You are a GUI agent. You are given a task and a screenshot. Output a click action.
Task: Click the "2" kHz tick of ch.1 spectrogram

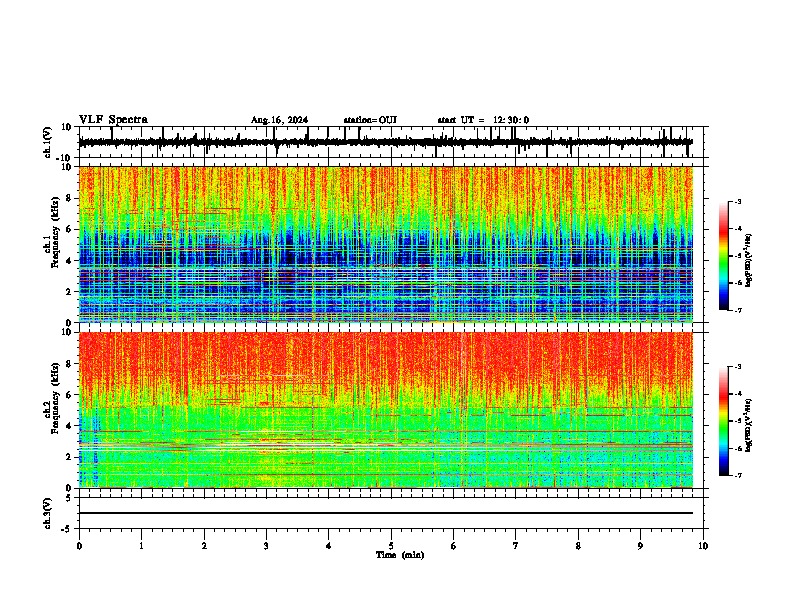(x=69, y=292)
